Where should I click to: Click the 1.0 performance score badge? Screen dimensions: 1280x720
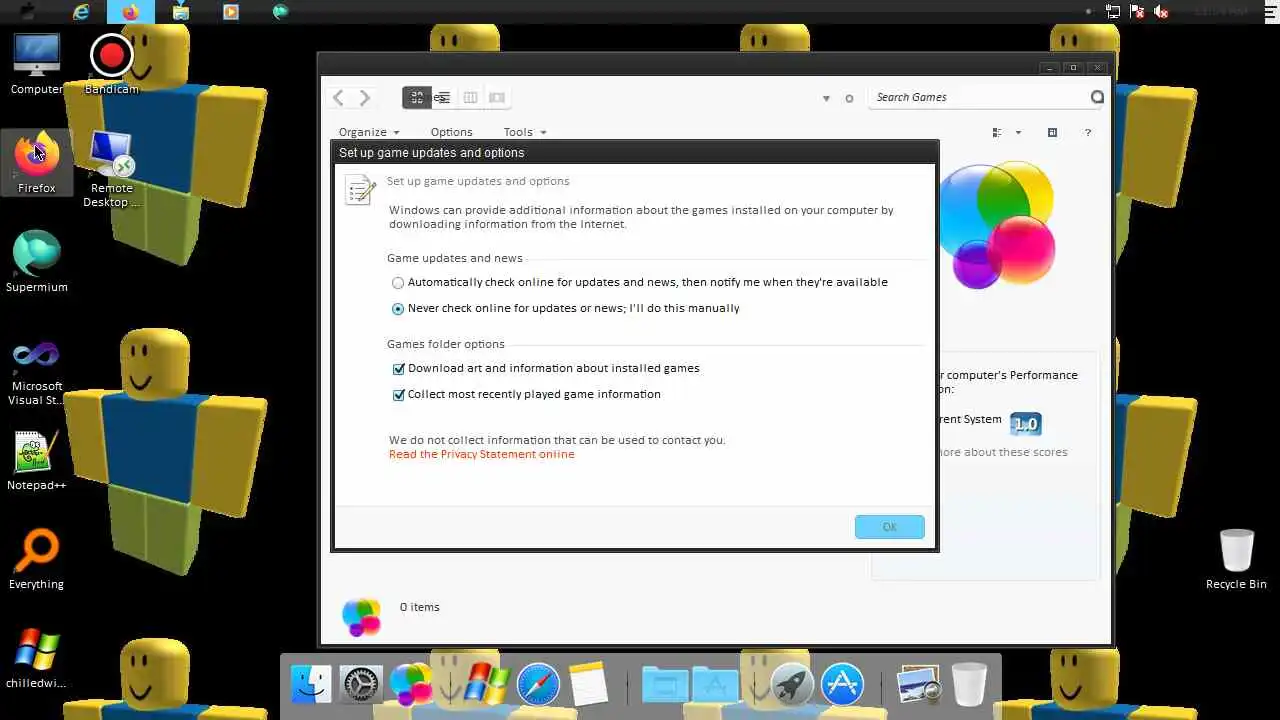(1026, 424)
